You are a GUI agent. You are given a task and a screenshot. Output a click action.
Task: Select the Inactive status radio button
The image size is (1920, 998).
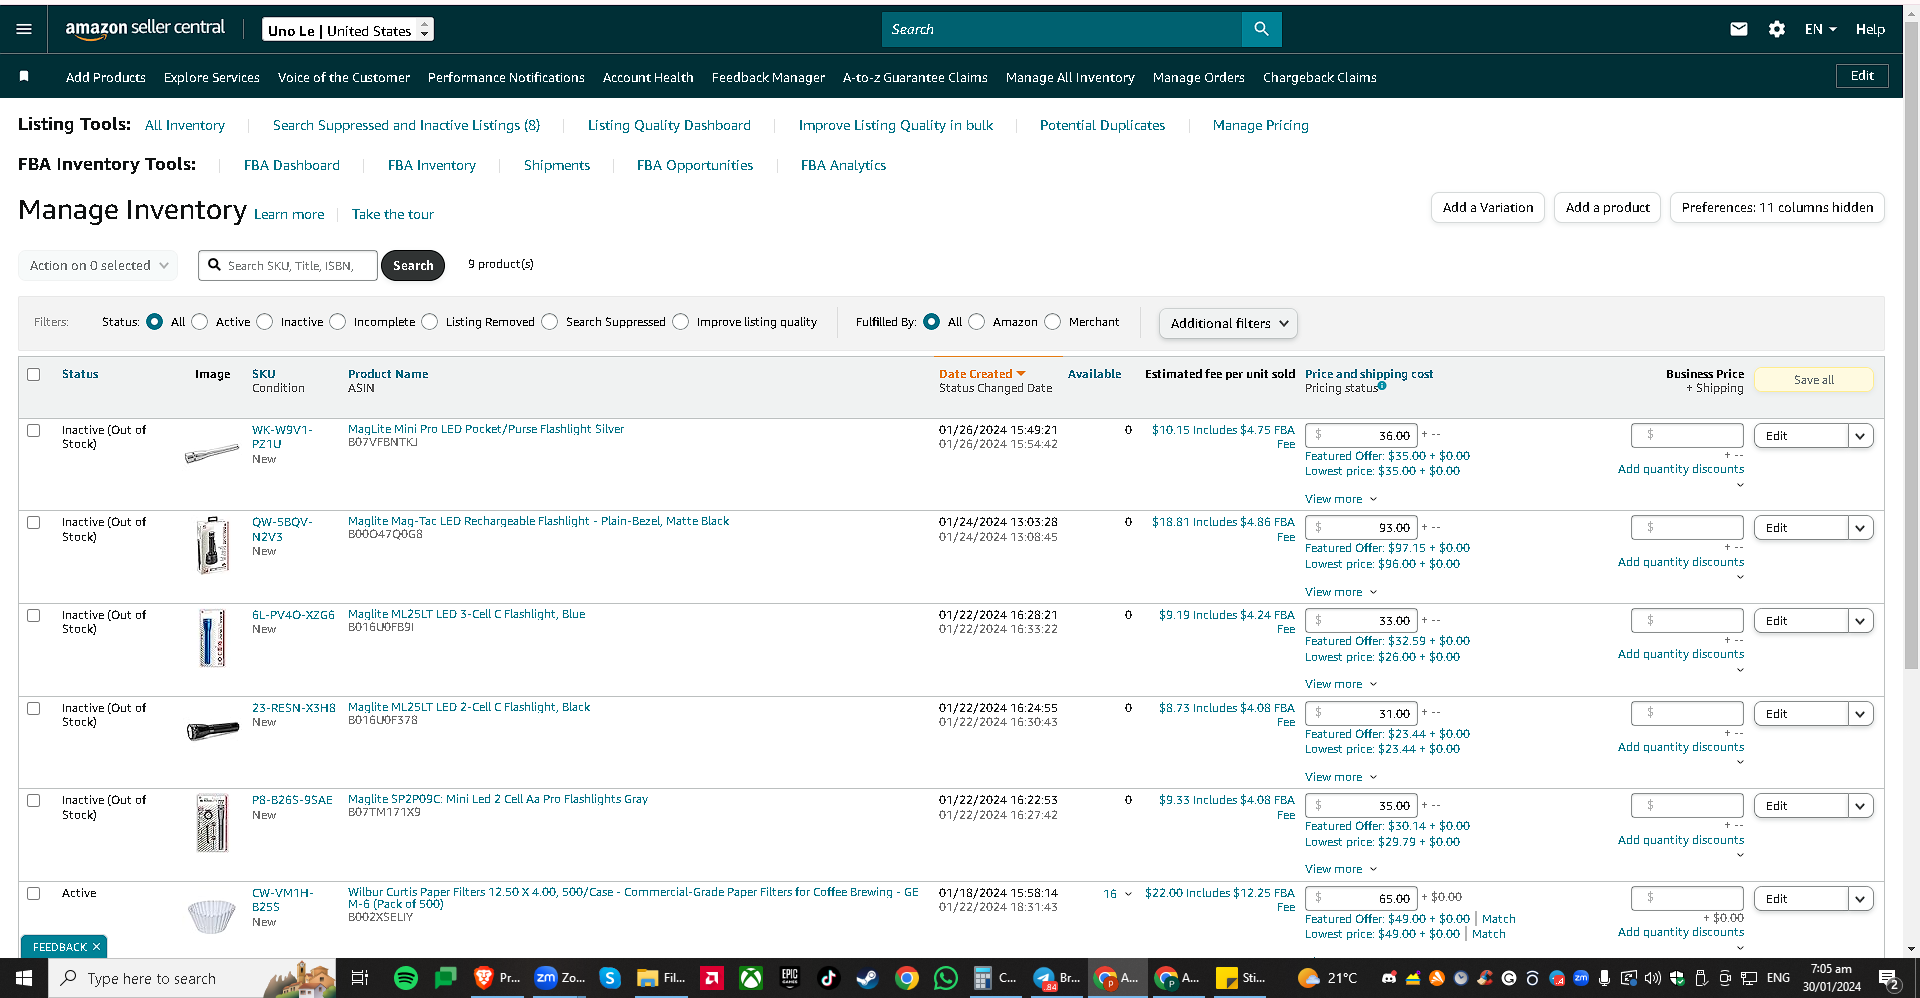pyautogui.click(x=265, y=322)
